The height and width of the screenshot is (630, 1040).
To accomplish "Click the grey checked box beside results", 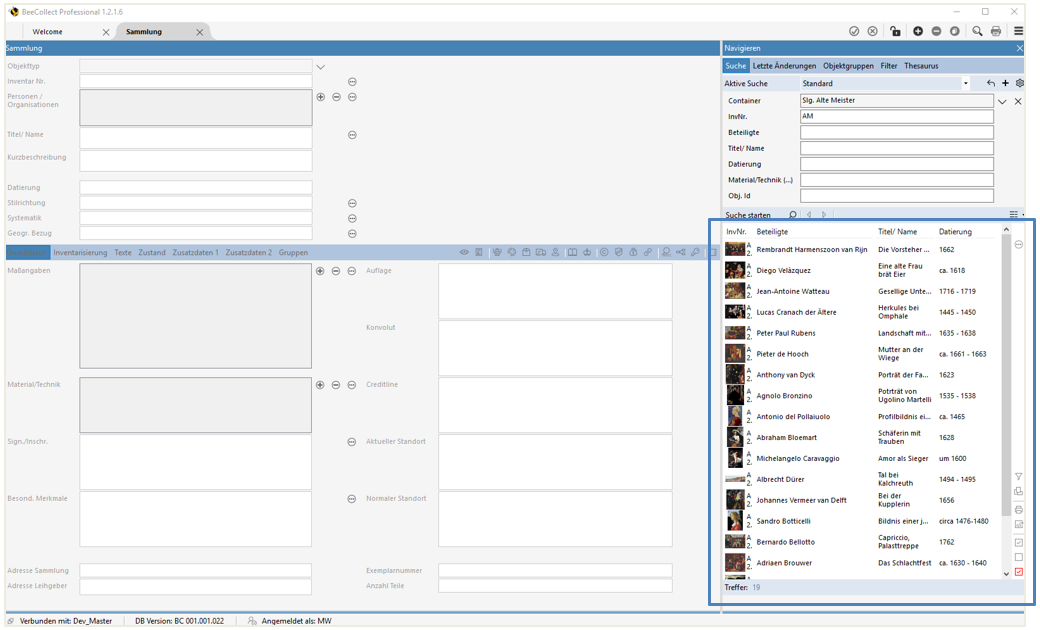I will tap(1019, 542).
